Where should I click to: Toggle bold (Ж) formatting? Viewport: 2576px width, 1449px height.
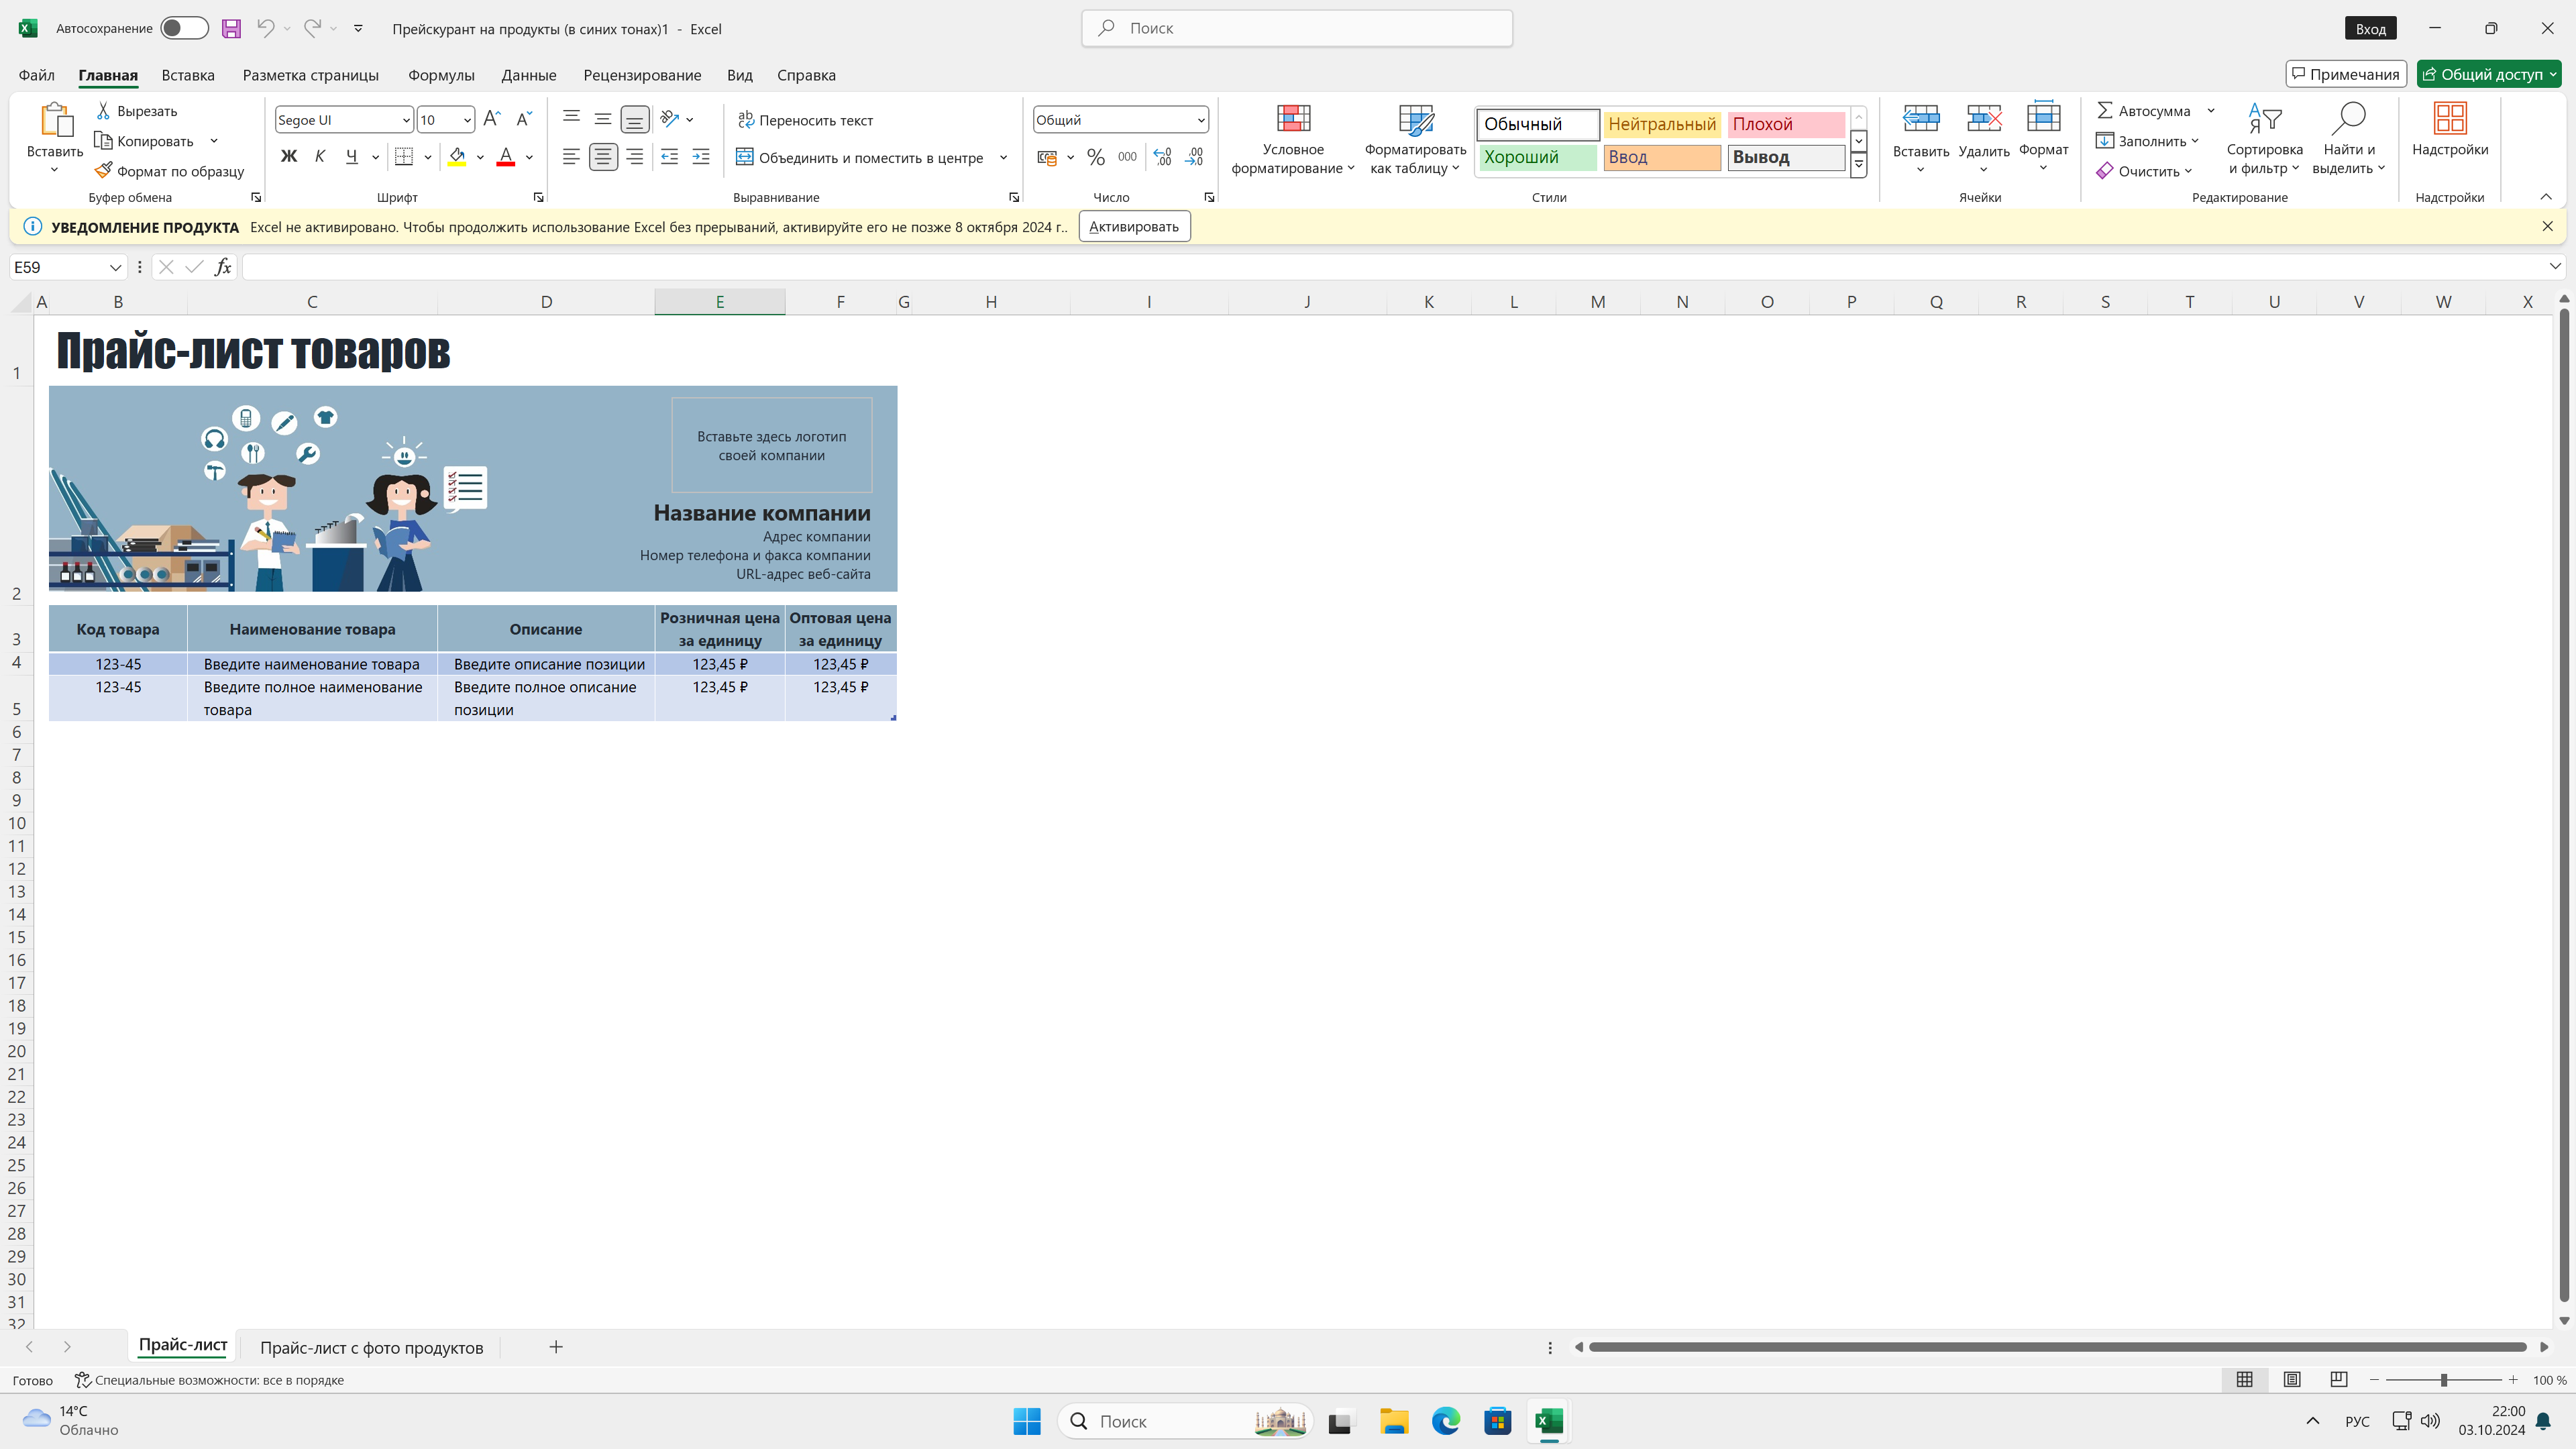pos(289,157)
